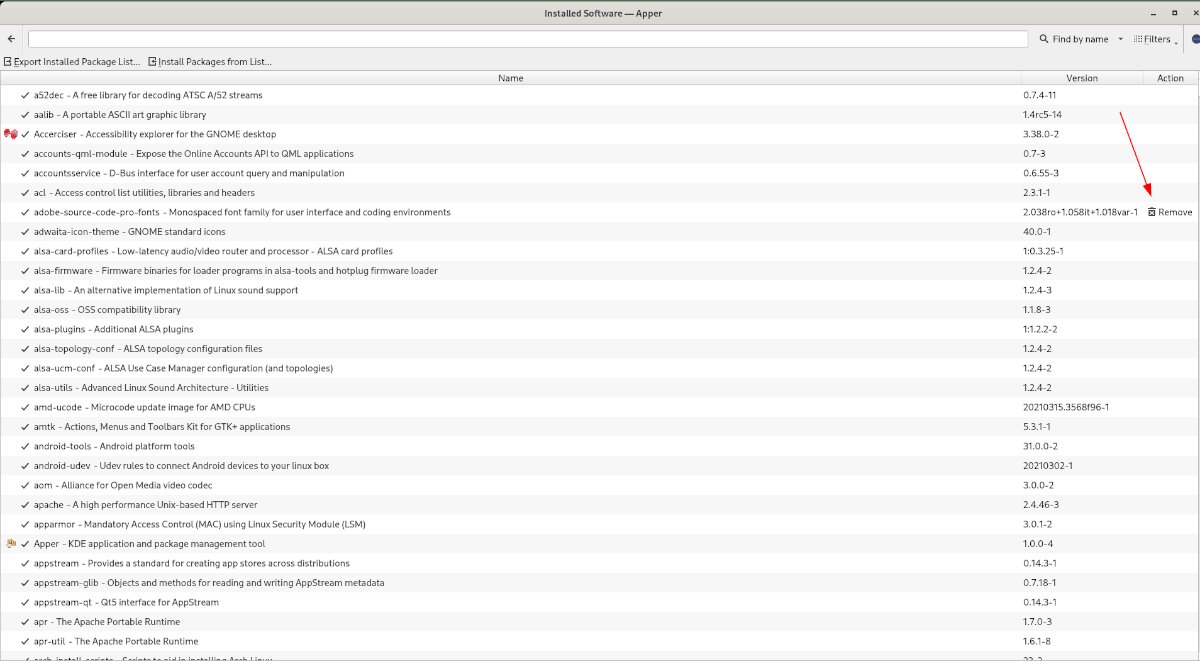Click the back arrow navigation icon

[x=10, y=38]
